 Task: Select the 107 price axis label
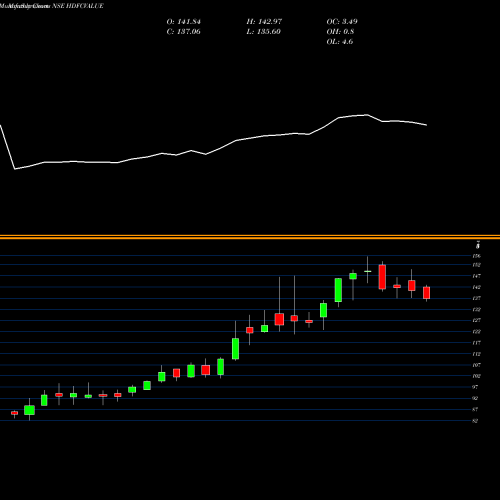coord(477,365)
